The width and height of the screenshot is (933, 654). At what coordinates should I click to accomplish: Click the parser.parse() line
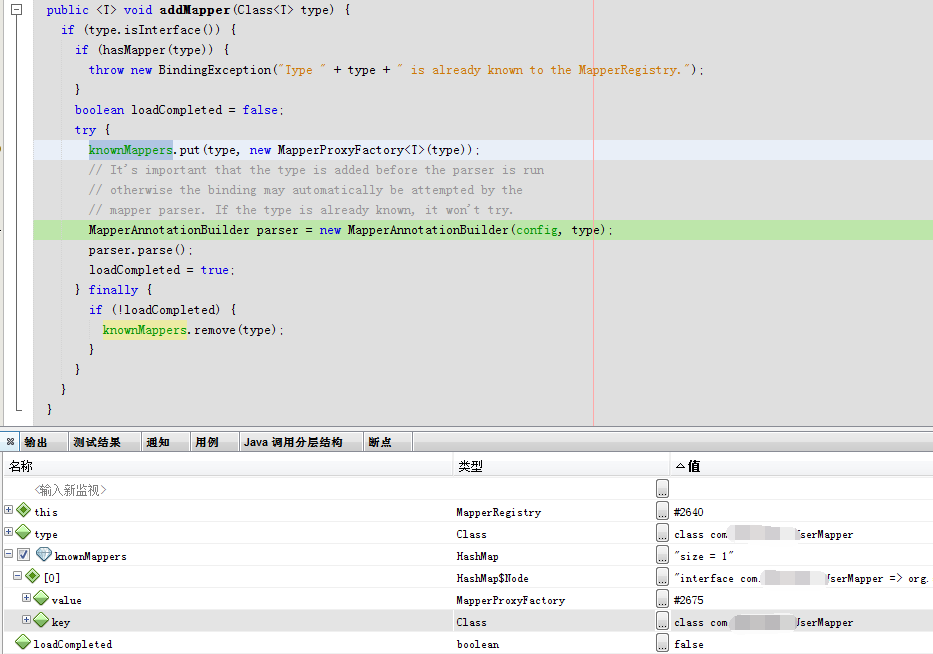(140, 250)
